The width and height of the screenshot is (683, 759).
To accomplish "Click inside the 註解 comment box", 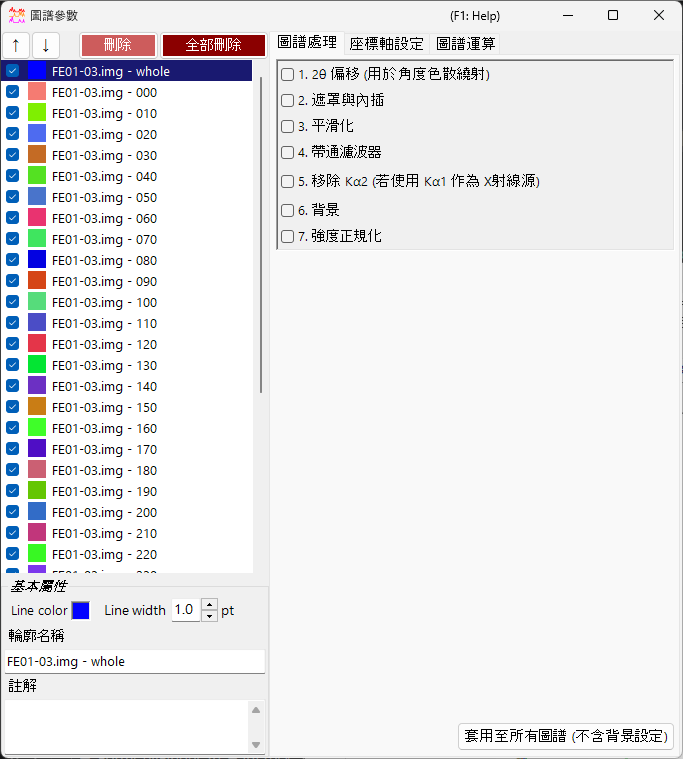I will (127, 727).
